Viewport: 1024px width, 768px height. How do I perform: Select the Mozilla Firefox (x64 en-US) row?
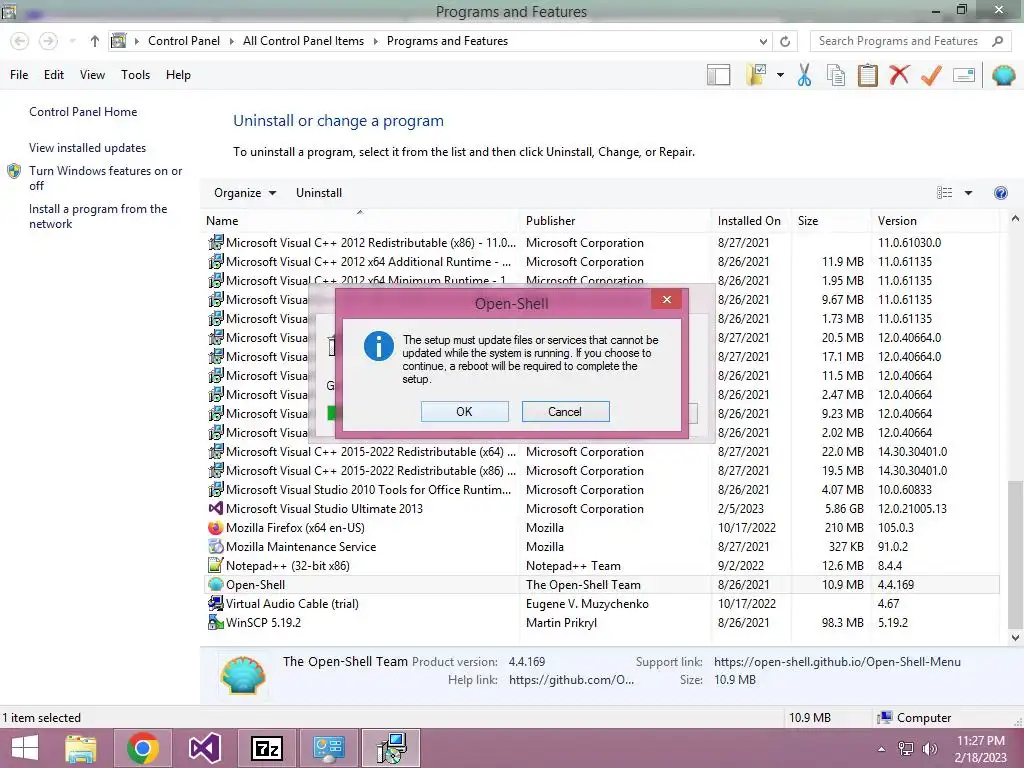point(602,528)
